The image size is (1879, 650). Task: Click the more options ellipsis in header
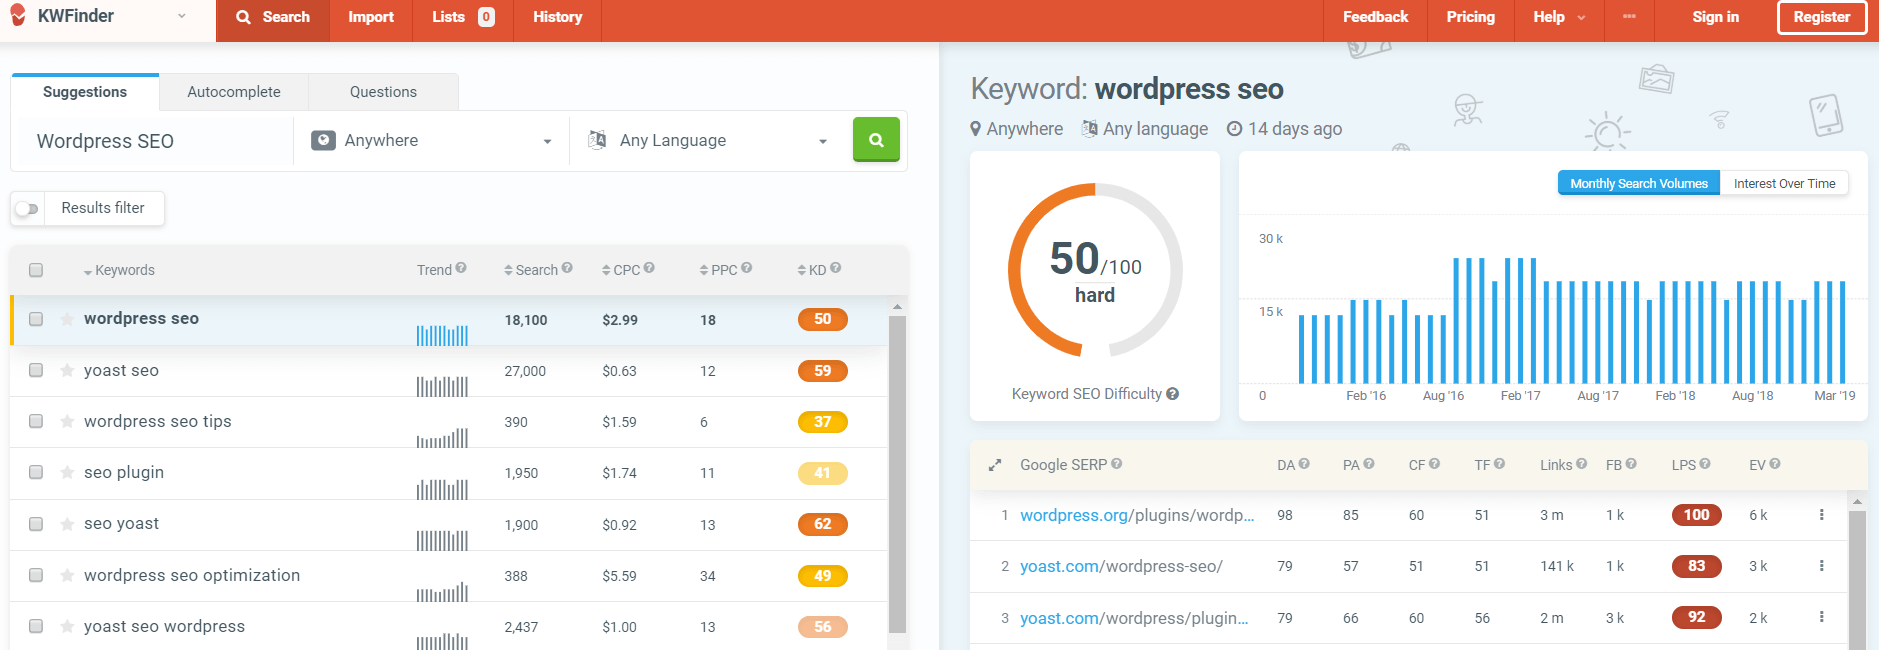[1629, 17]
